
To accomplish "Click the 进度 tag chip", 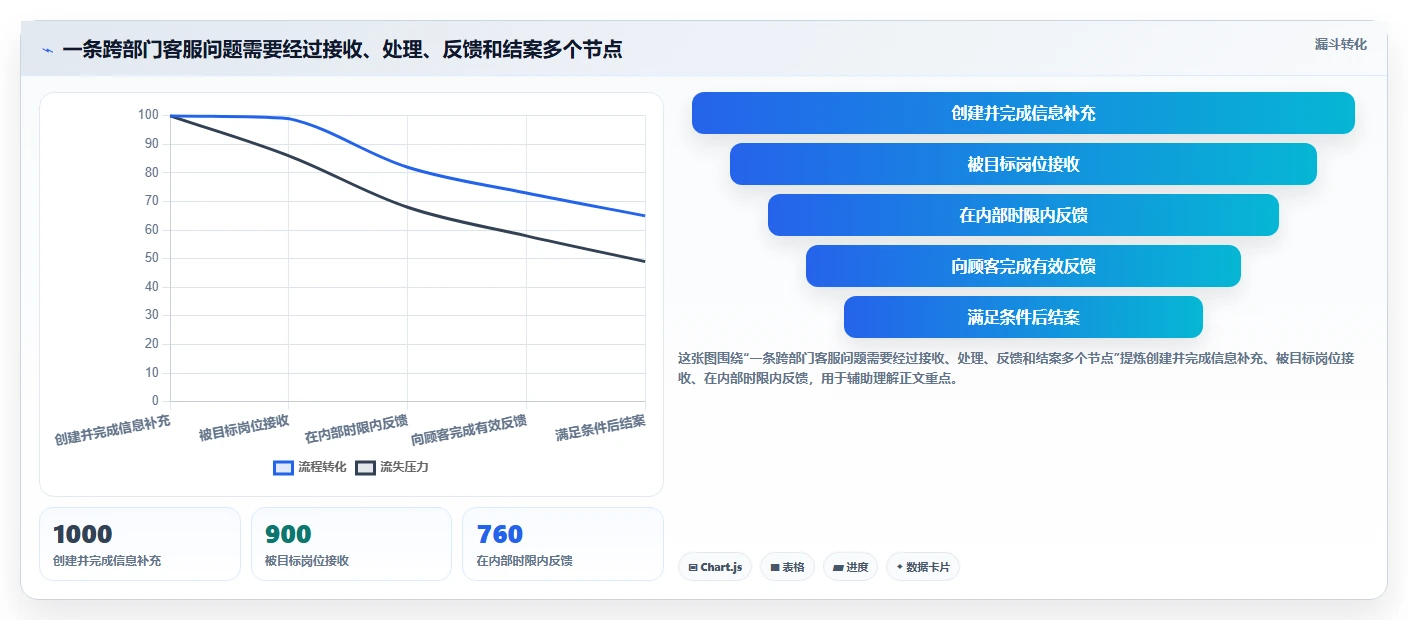I will click(x=850, y=567).
